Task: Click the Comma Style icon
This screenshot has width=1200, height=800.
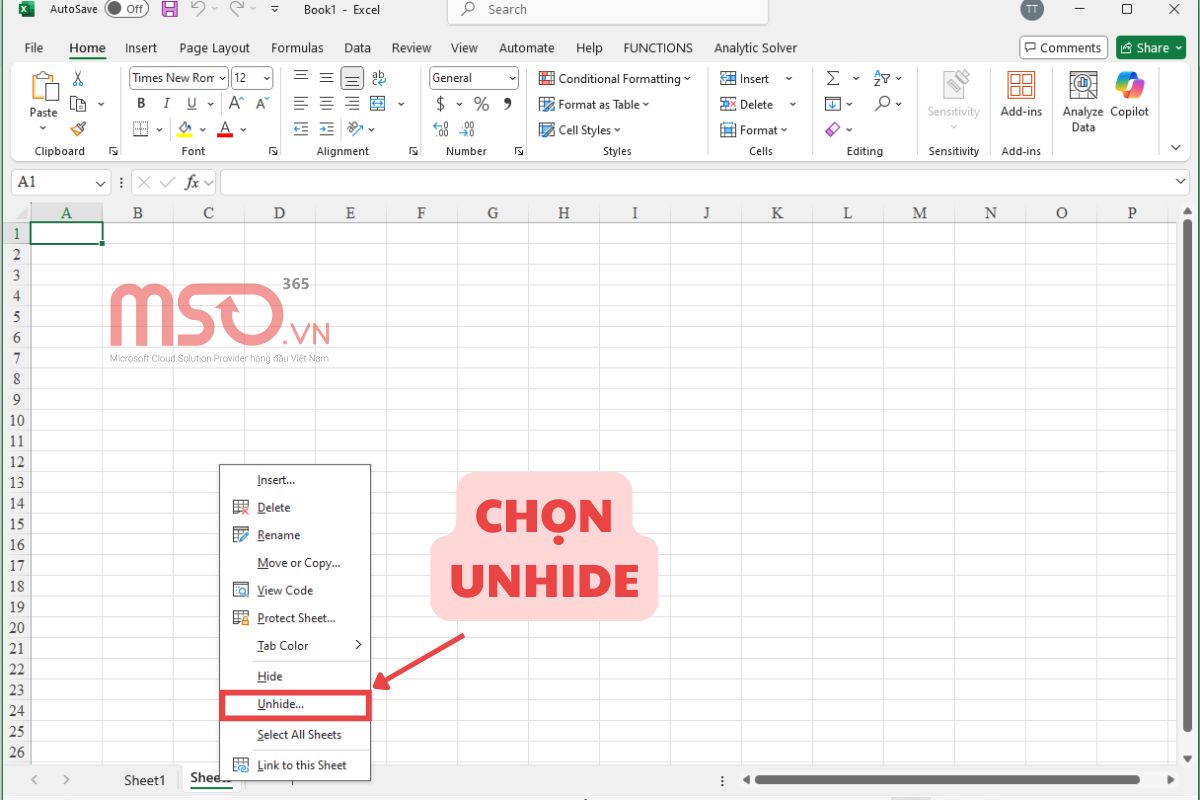Action: point(507,104)
